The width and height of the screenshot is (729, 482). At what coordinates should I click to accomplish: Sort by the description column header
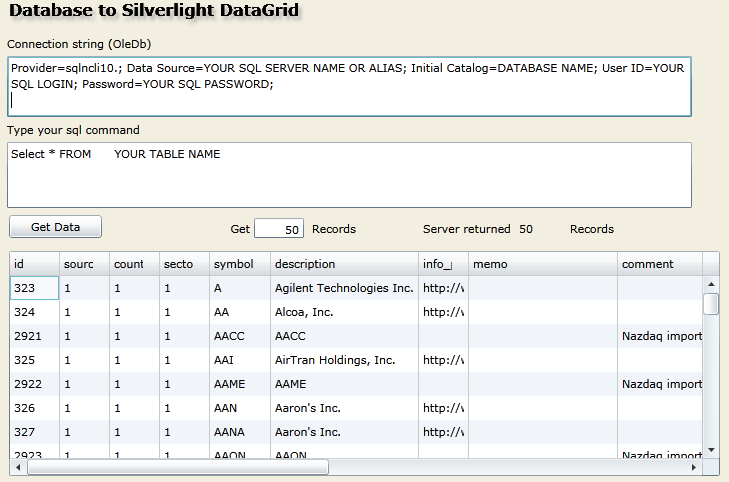[344, 264]
